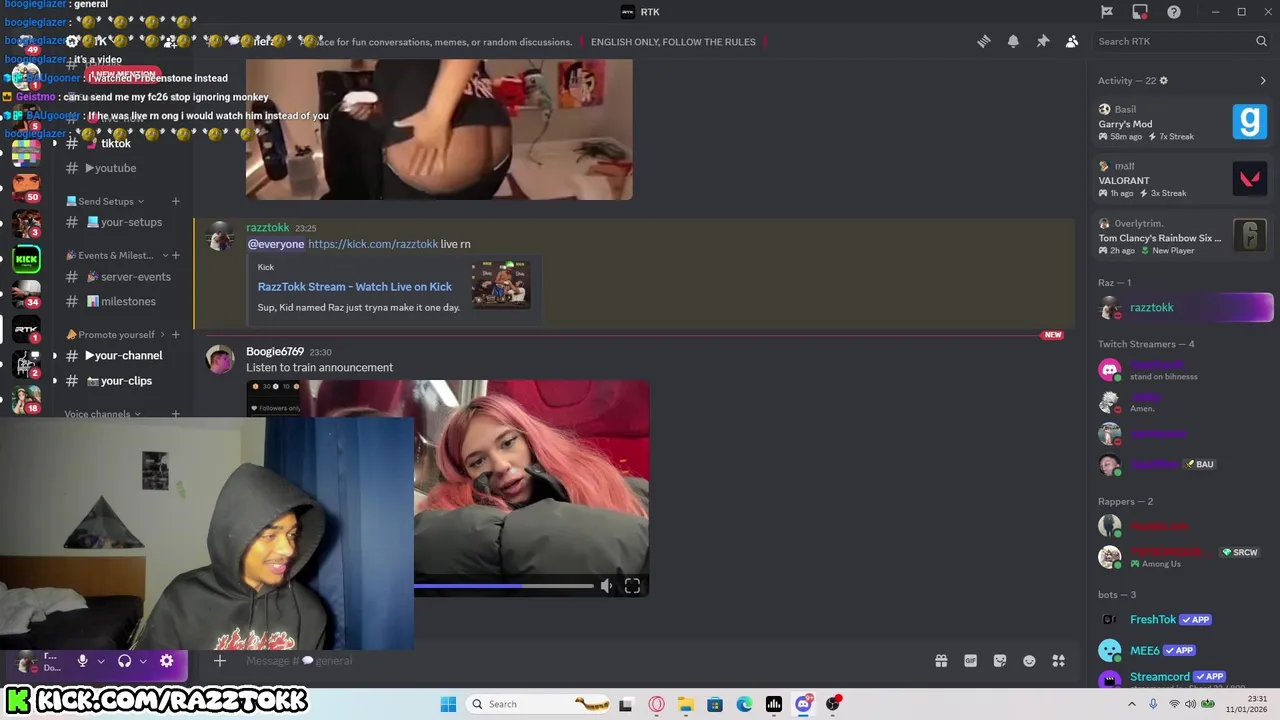
Task: Open razztokk username in the message
Action: [x=268, y=228]
